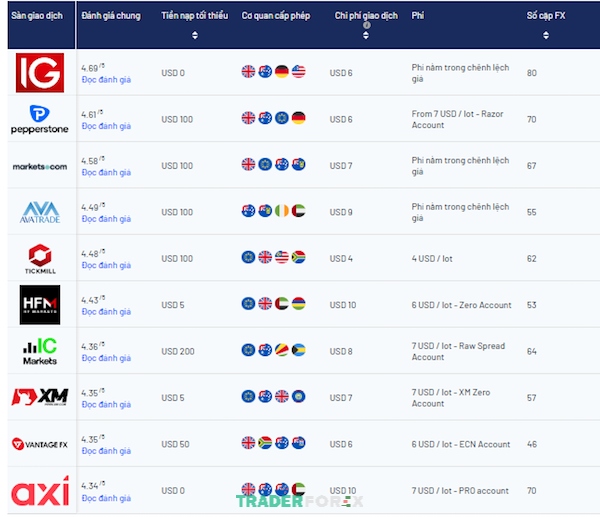
Task: Select 'From 7 USD / lot - Razor Account'
Action: pyautogui.click(x=458, y=119)
